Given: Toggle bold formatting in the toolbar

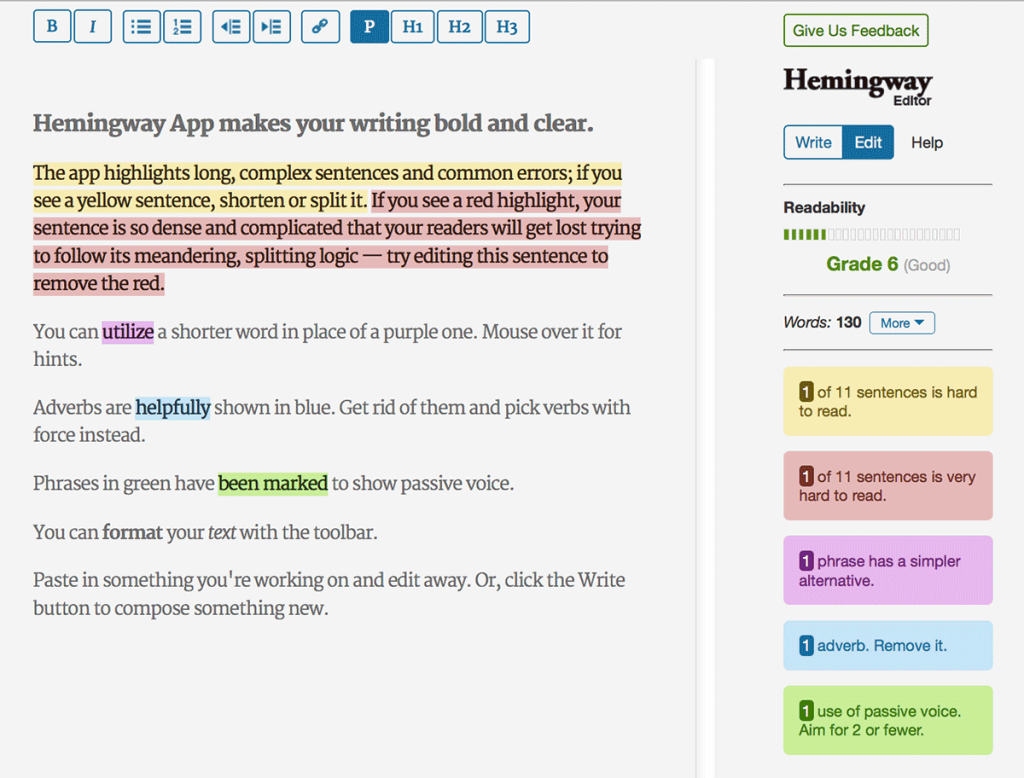Looking at the screenshot, I should pyautogui.click(x=52, y=27).
